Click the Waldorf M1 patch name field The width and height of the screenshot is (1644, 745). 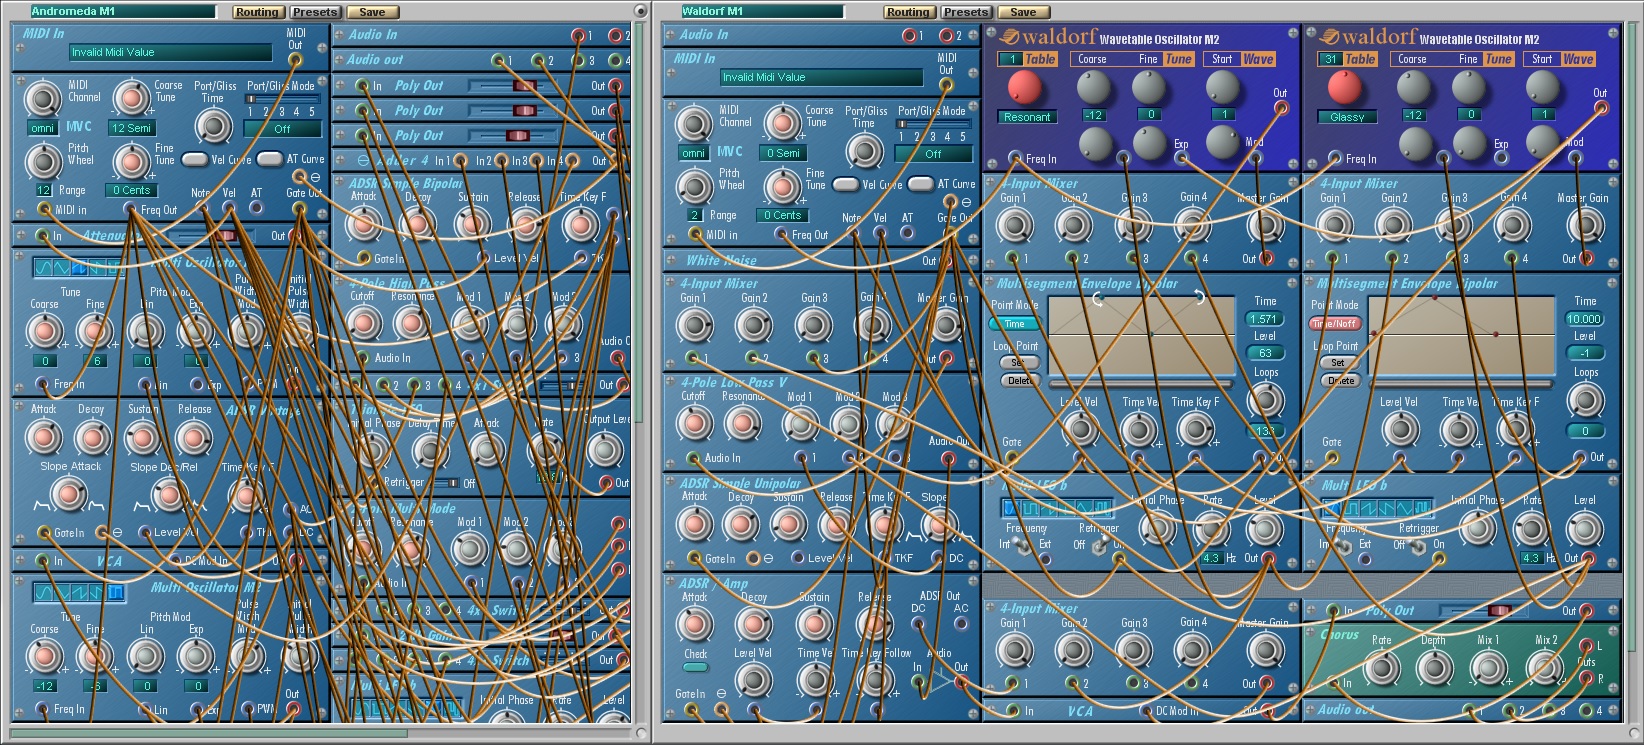(x=762, y=12)
